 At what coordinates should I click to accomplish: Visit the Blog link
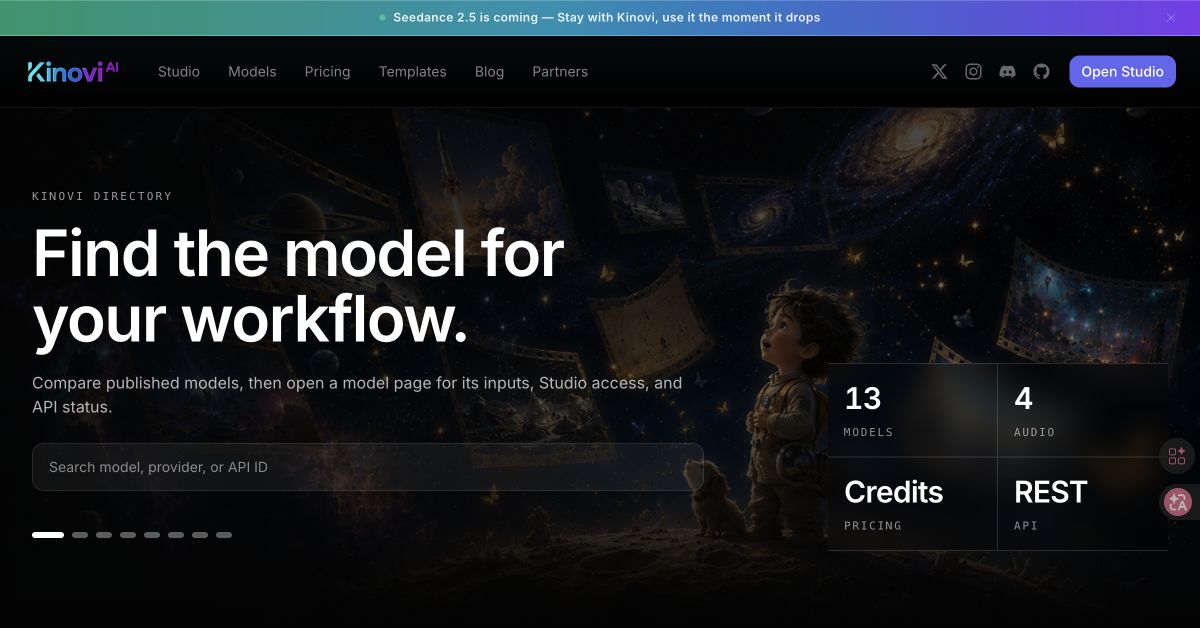(x=489, y=72)
